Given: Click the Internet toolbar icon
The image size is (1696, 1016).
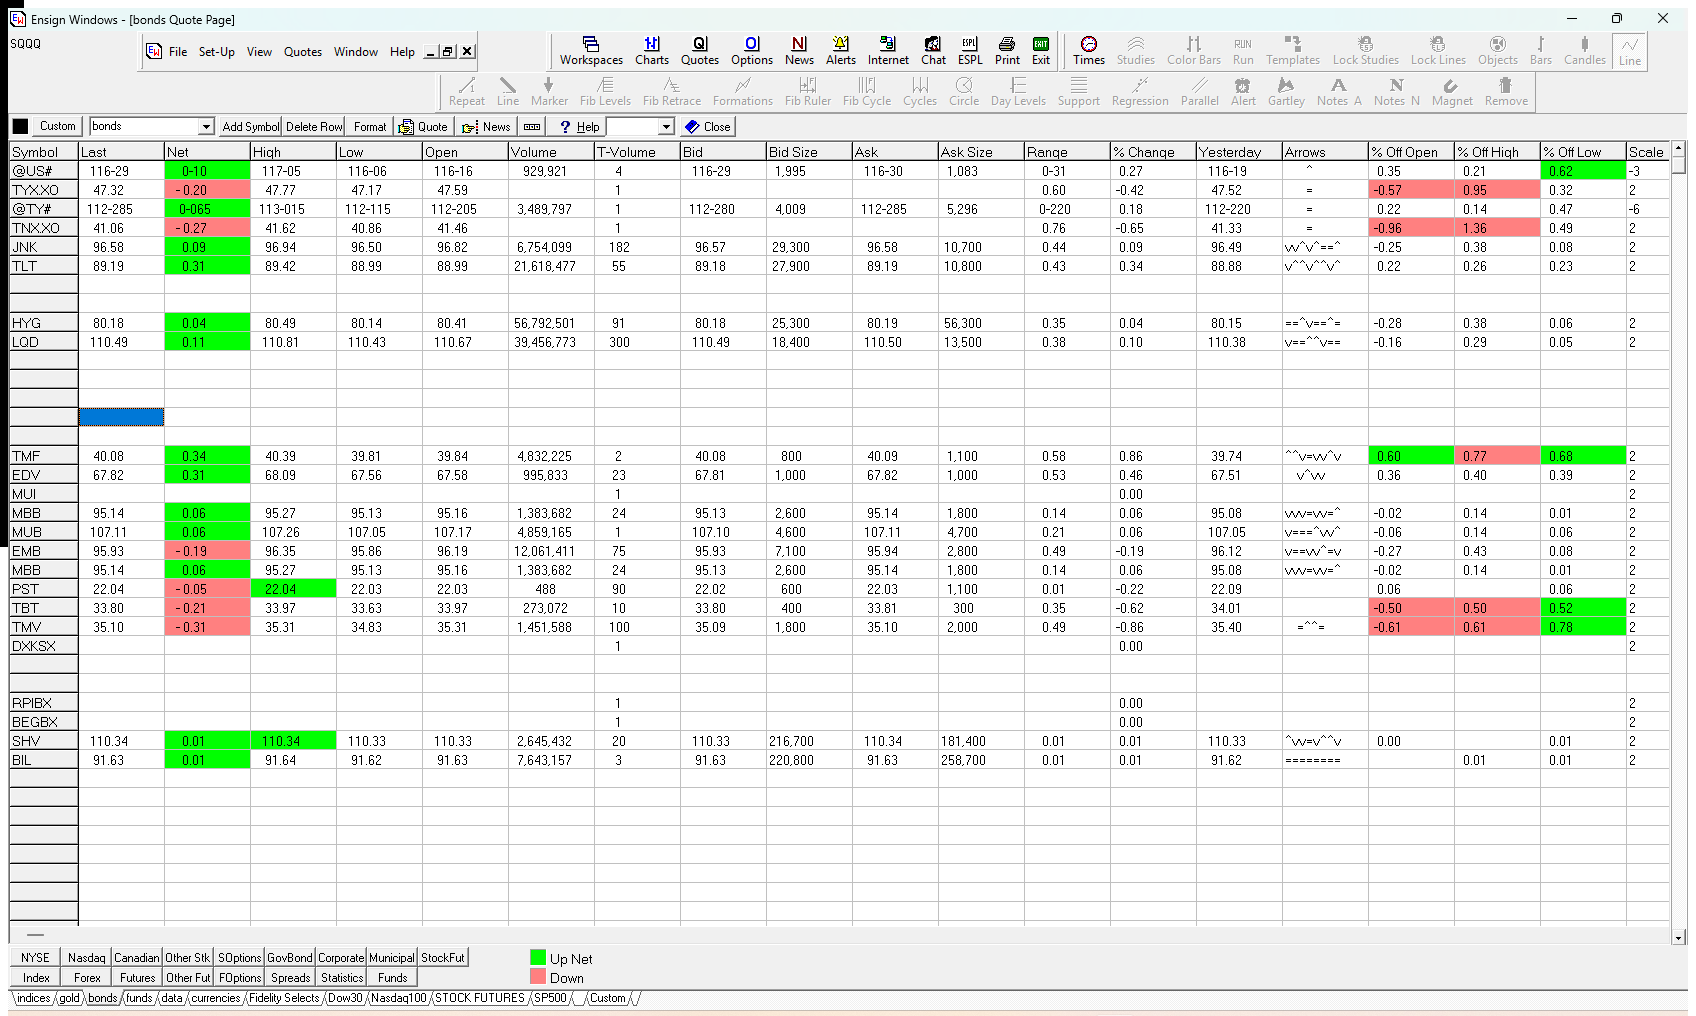Looking at the screenshot, I should pos(888,51).
